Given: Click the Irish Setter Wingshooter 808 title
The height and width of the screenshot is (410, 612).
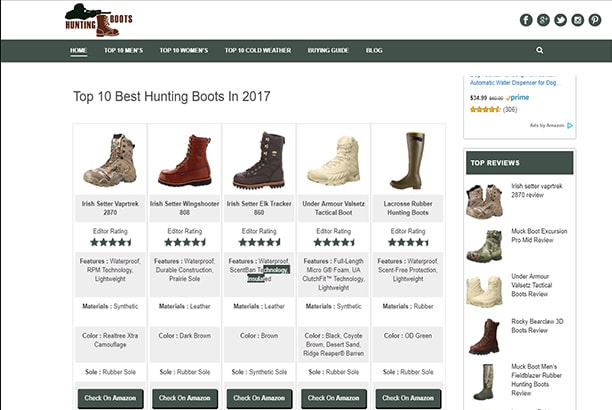Looking at the screenshot, I should tap(185, 208).
